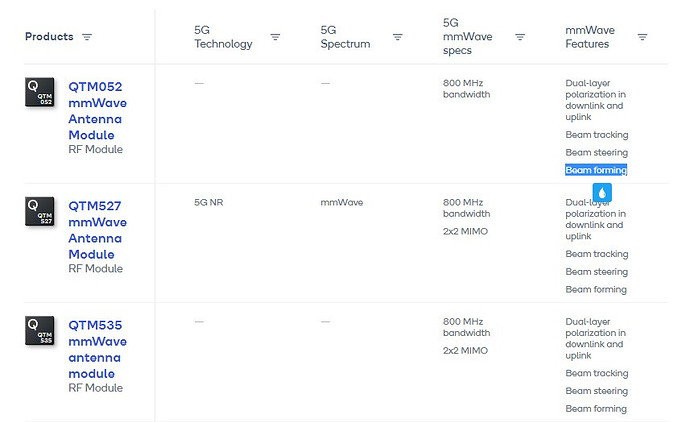Open the mmWave Features filter icon

642,37
